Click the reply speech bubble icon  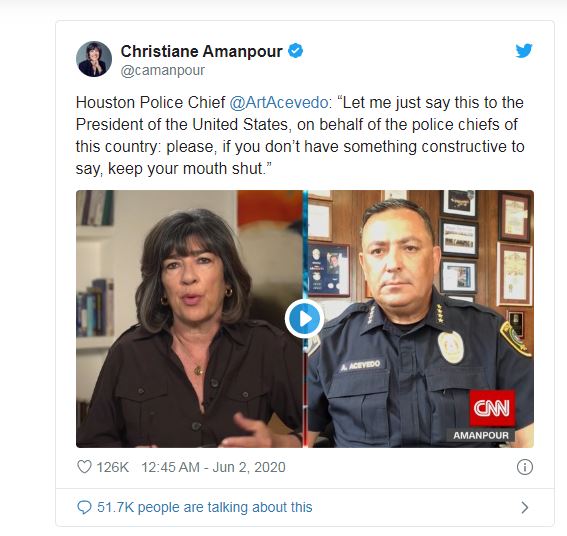[x=84, y=507]
